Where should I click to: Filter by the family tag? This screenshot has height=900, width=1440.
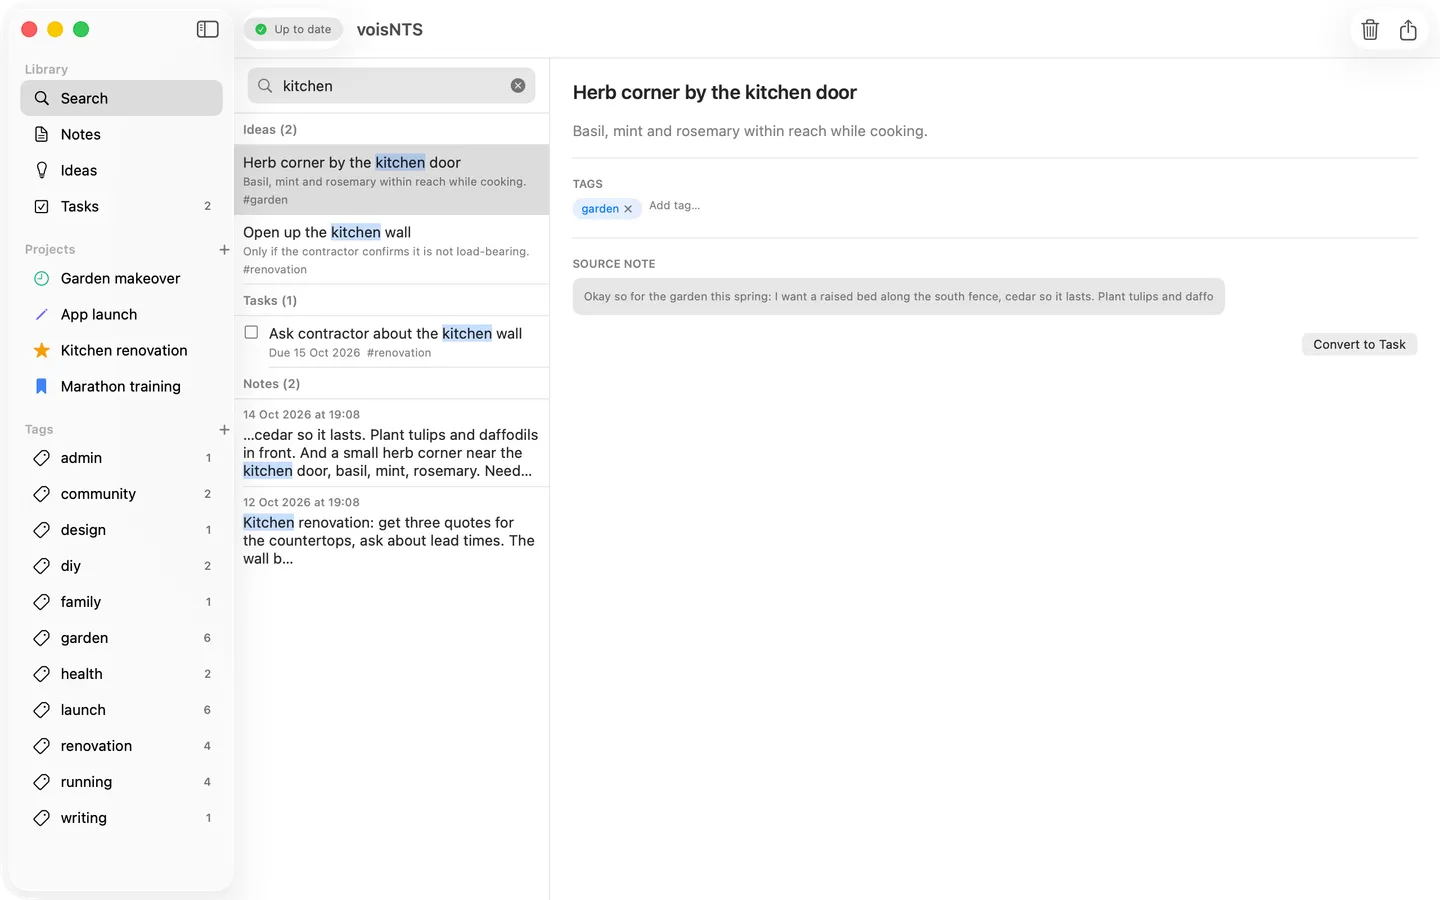pos(121,602)
